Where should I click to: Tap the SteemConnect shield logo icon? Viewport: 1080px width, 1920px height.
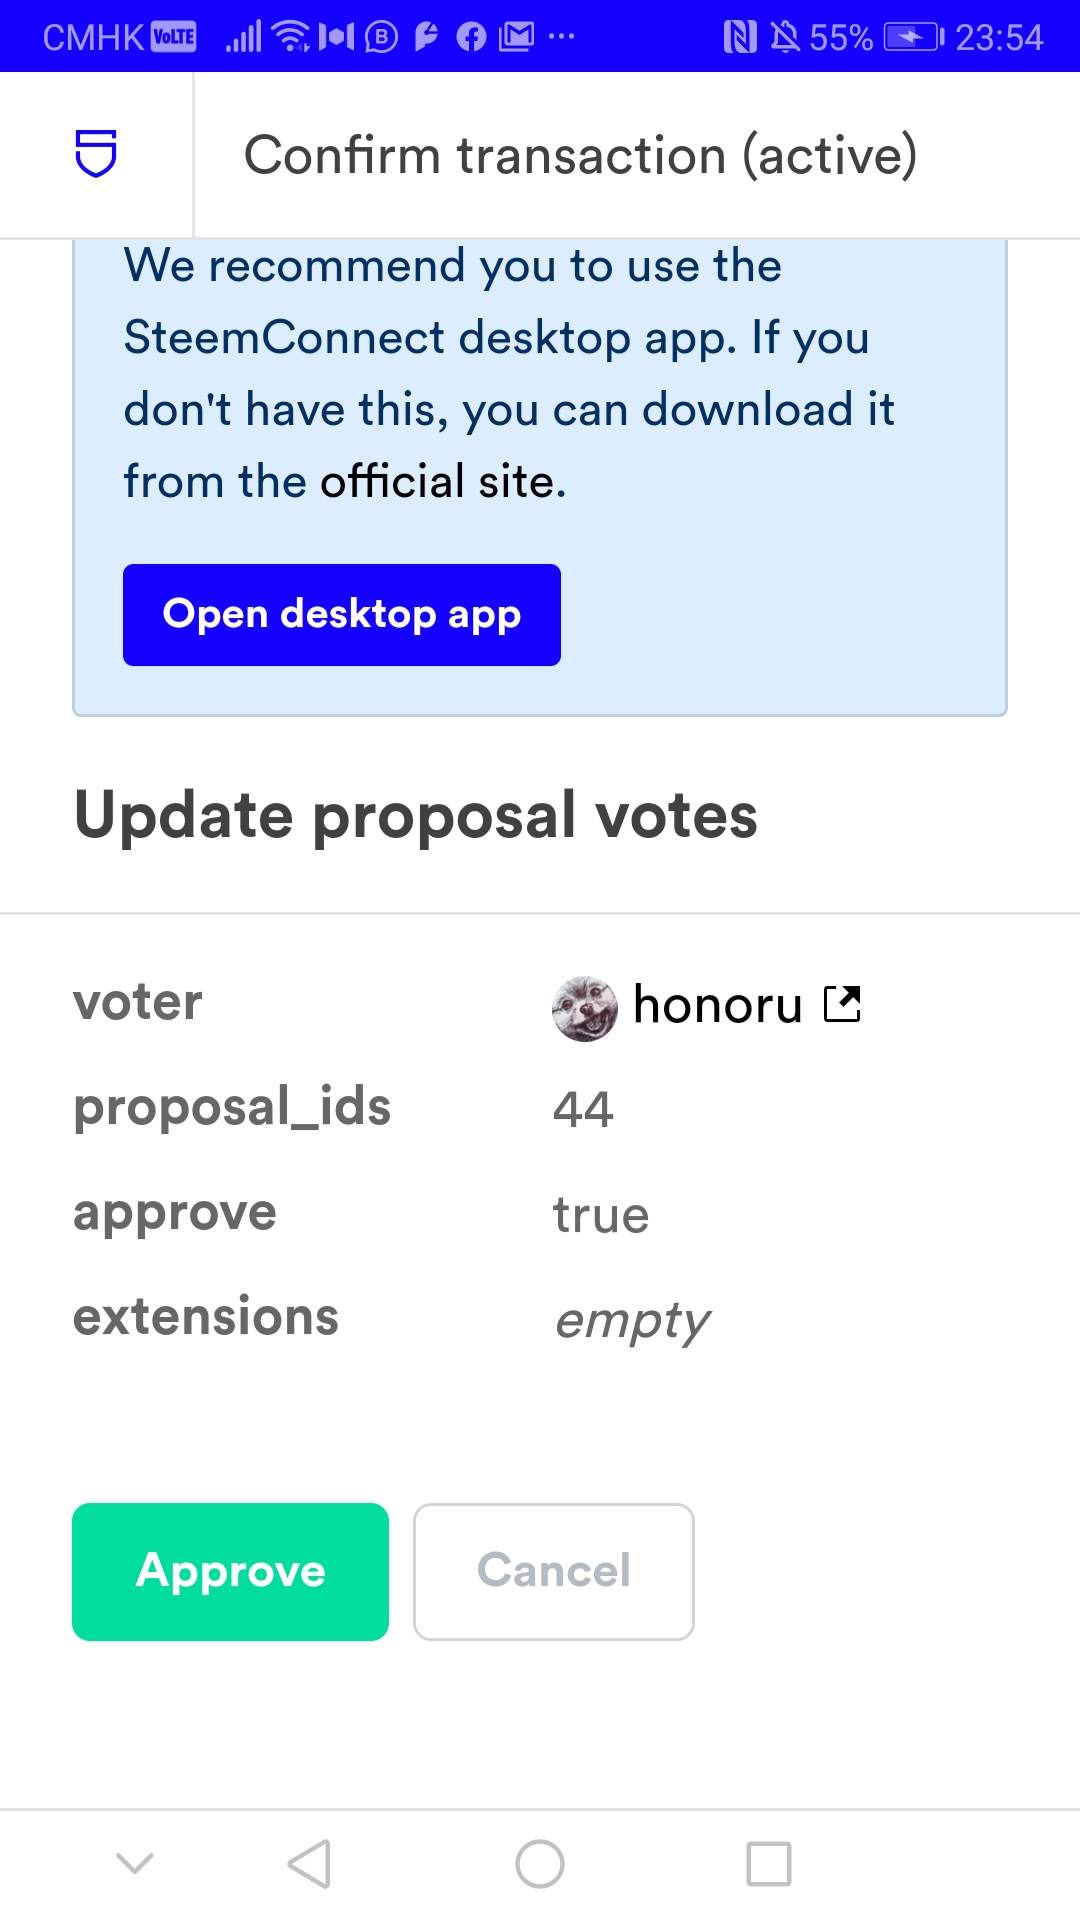tap(96, 154)
